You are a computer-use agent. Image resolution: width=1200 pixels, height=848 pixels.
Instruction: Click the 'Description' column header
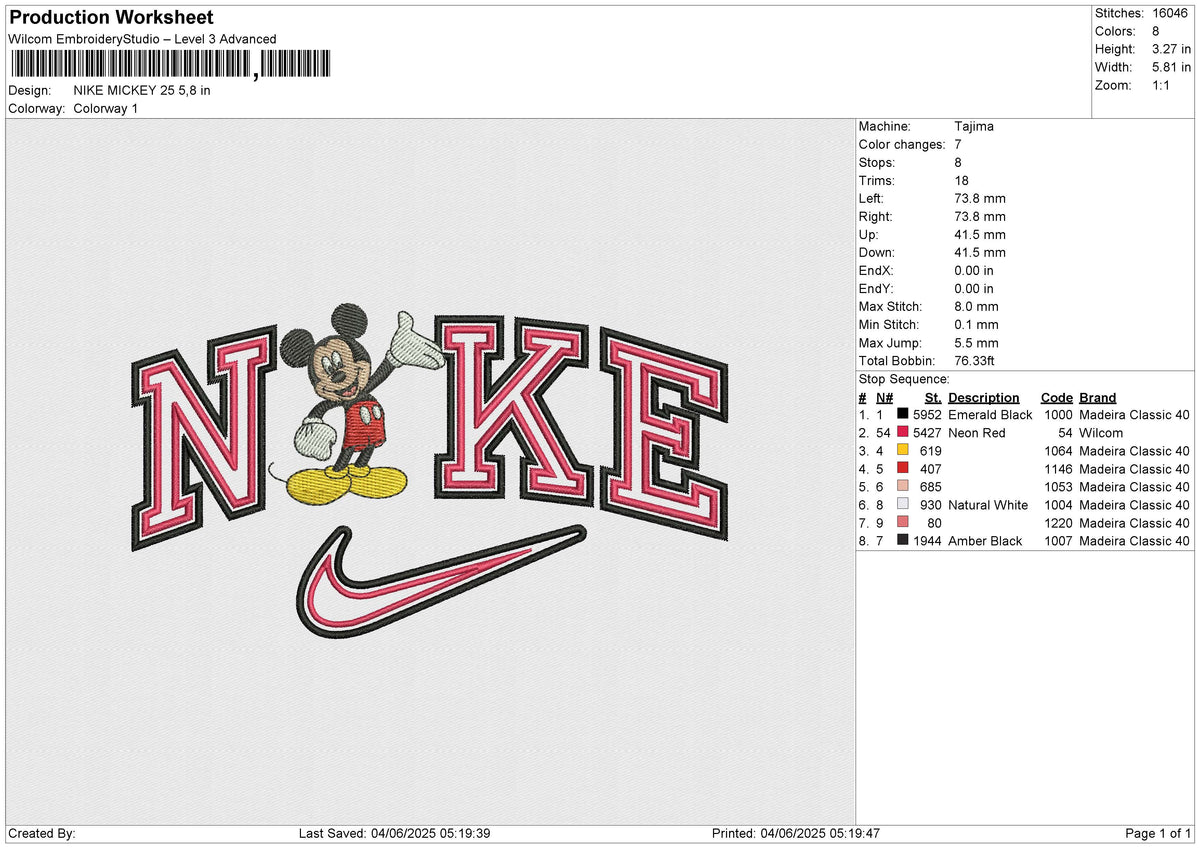pos(984,397)
